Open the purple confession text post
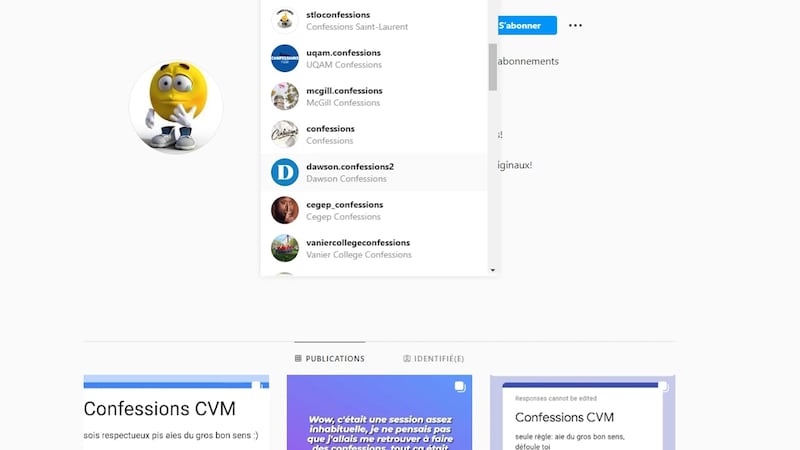800x450 pixels. tap(379, 413)
